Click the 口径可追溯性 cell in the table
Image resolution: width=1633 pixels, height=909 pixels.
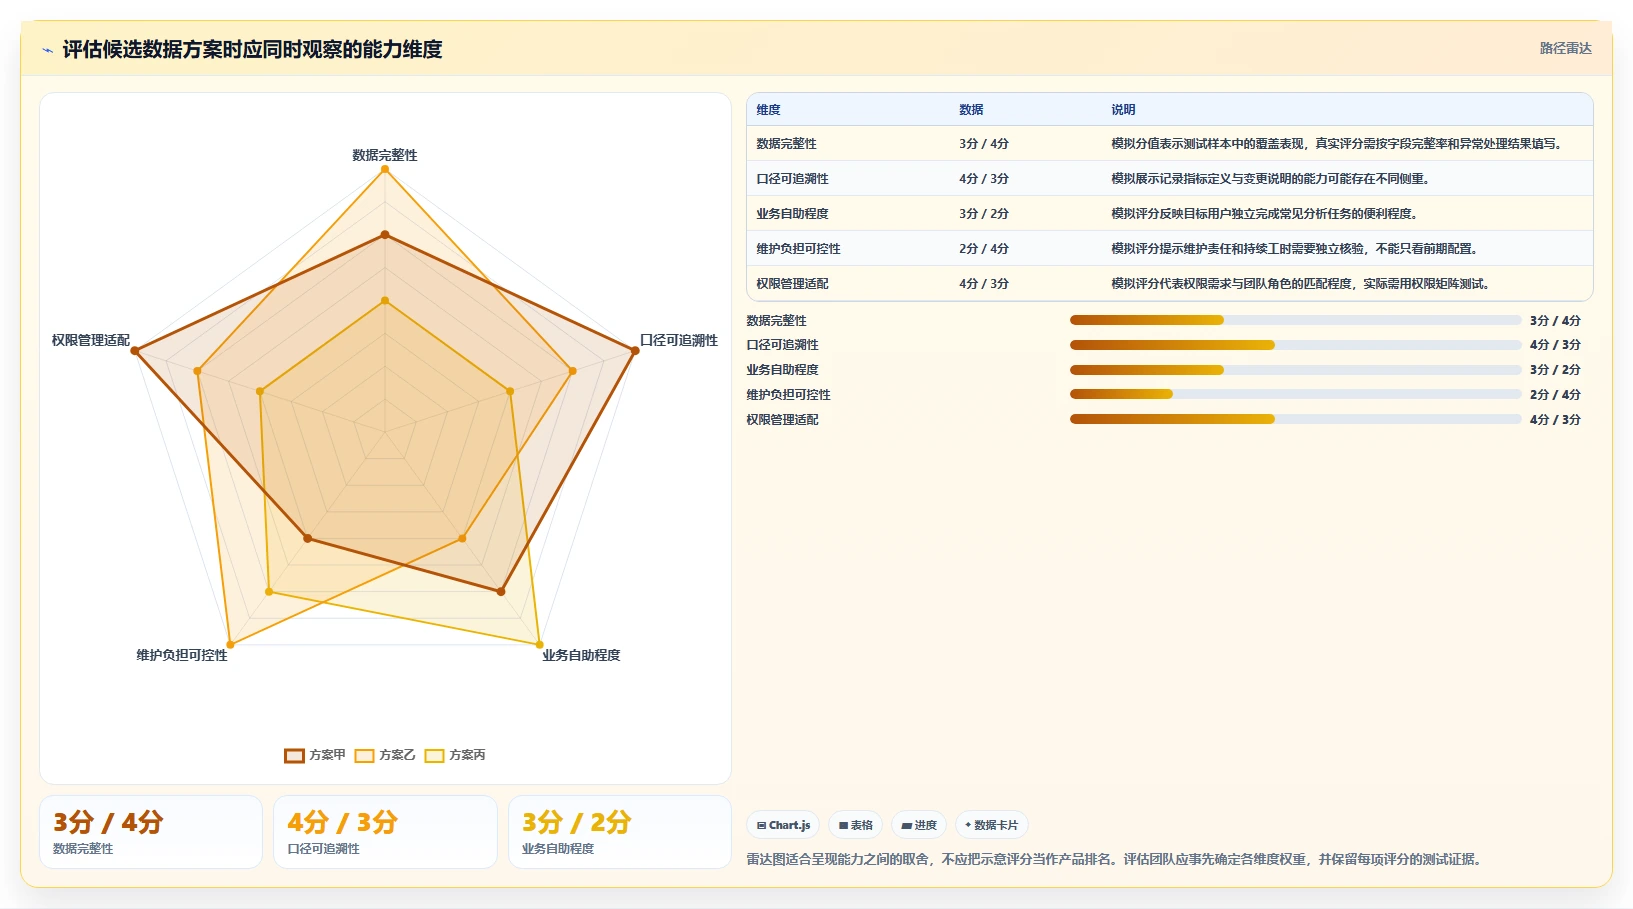792,179
